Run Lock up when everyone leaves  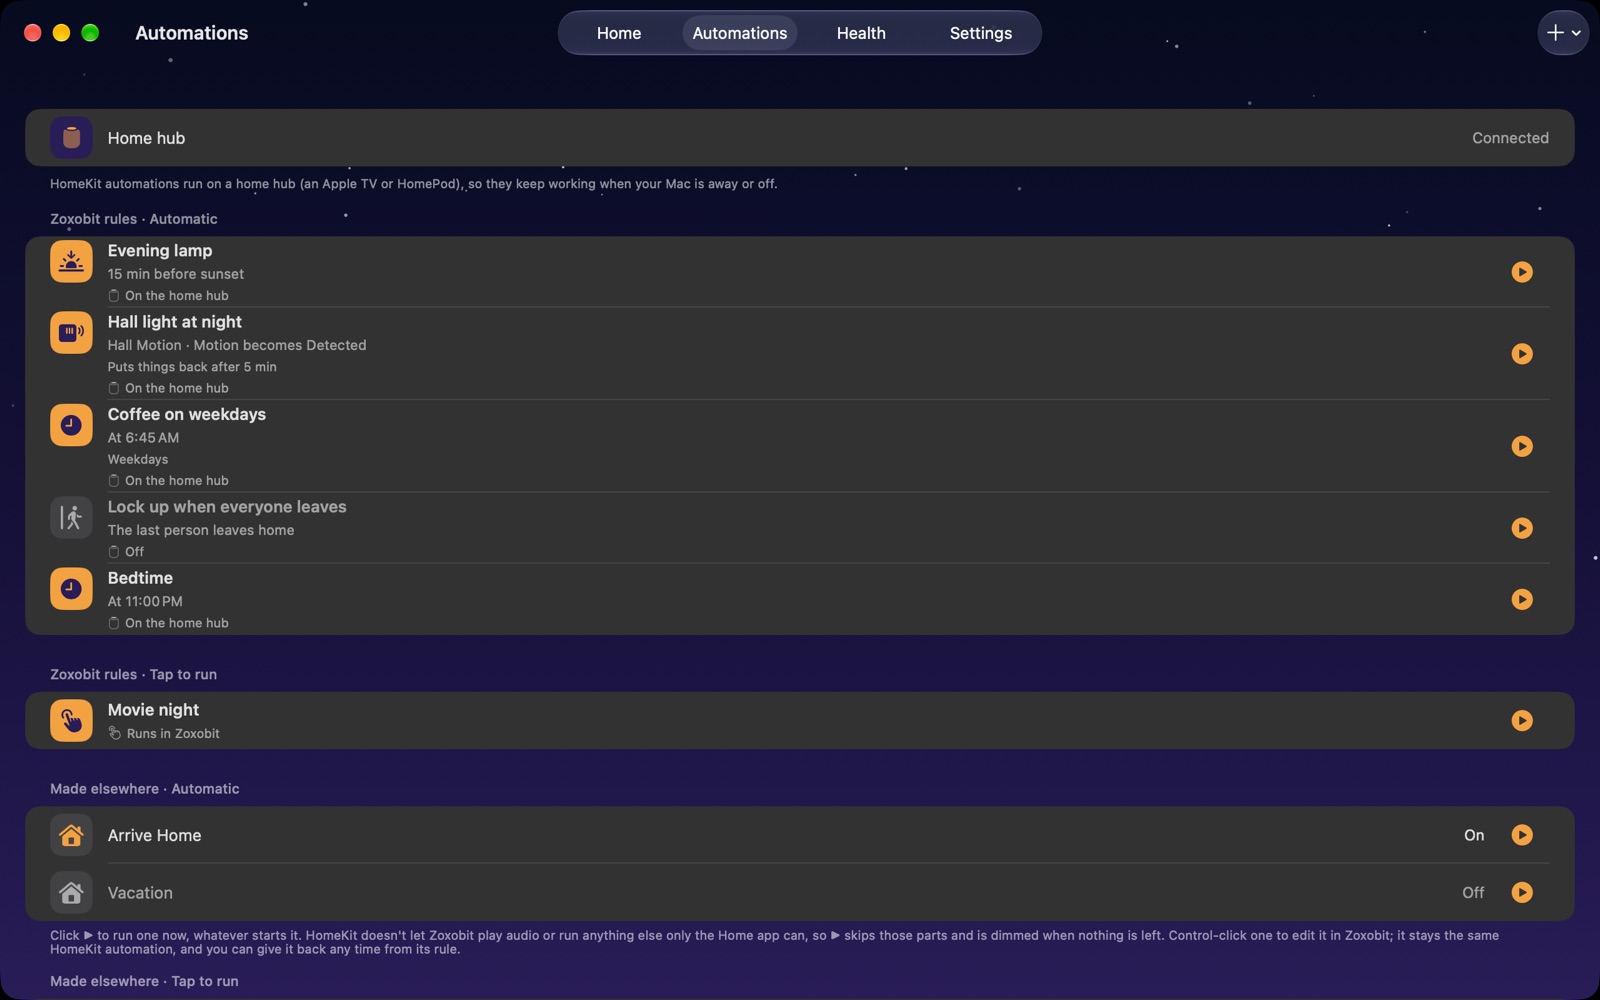coord(1522,528)
